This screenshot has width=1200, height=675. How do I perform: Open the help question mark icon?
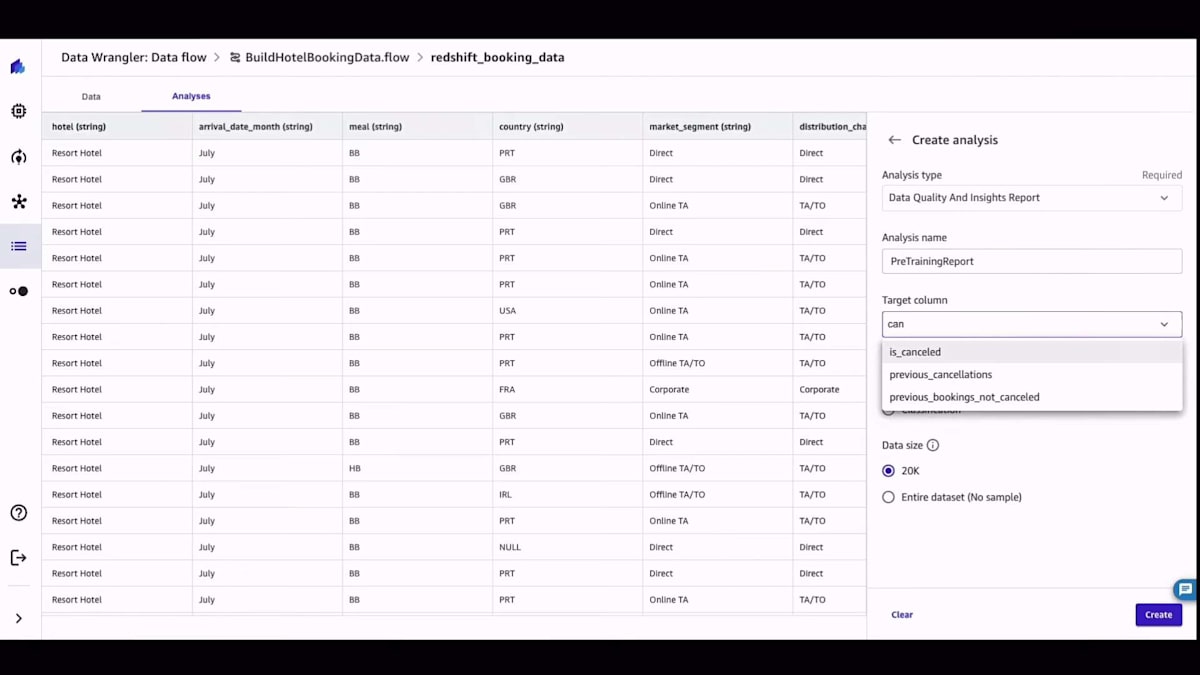tap(18, 513)
